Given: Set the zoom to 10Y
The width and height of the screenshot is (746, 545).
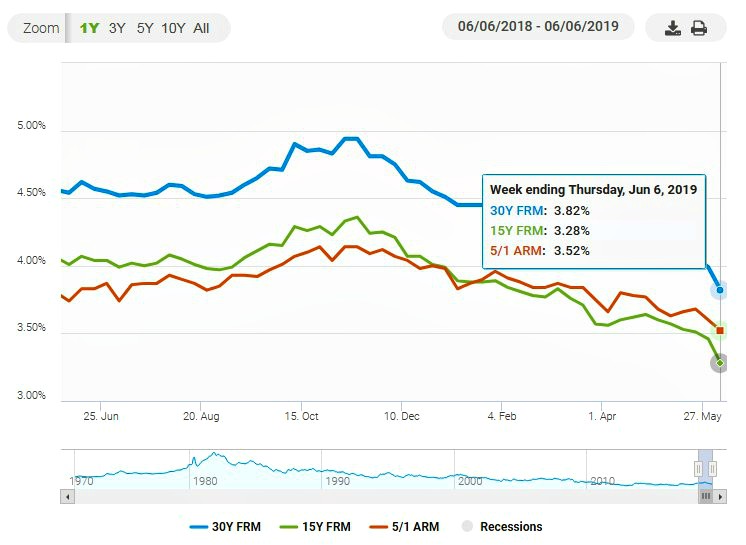Looking at the screenshot, I should point(173,28).
